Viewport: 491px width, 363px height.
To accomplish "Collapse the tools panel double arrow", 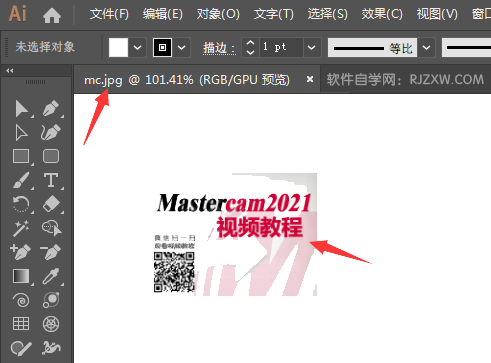I will [x=10, y=70].
